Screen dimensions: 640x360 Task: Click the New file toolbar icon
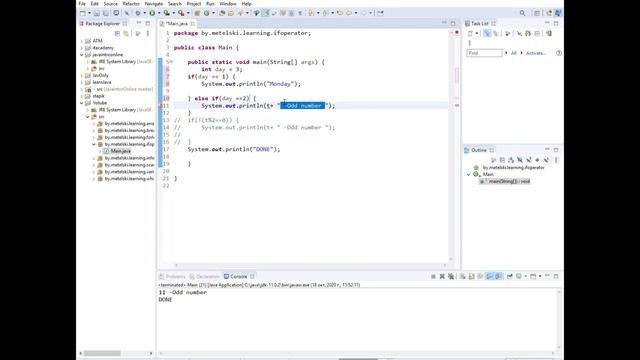82,13
